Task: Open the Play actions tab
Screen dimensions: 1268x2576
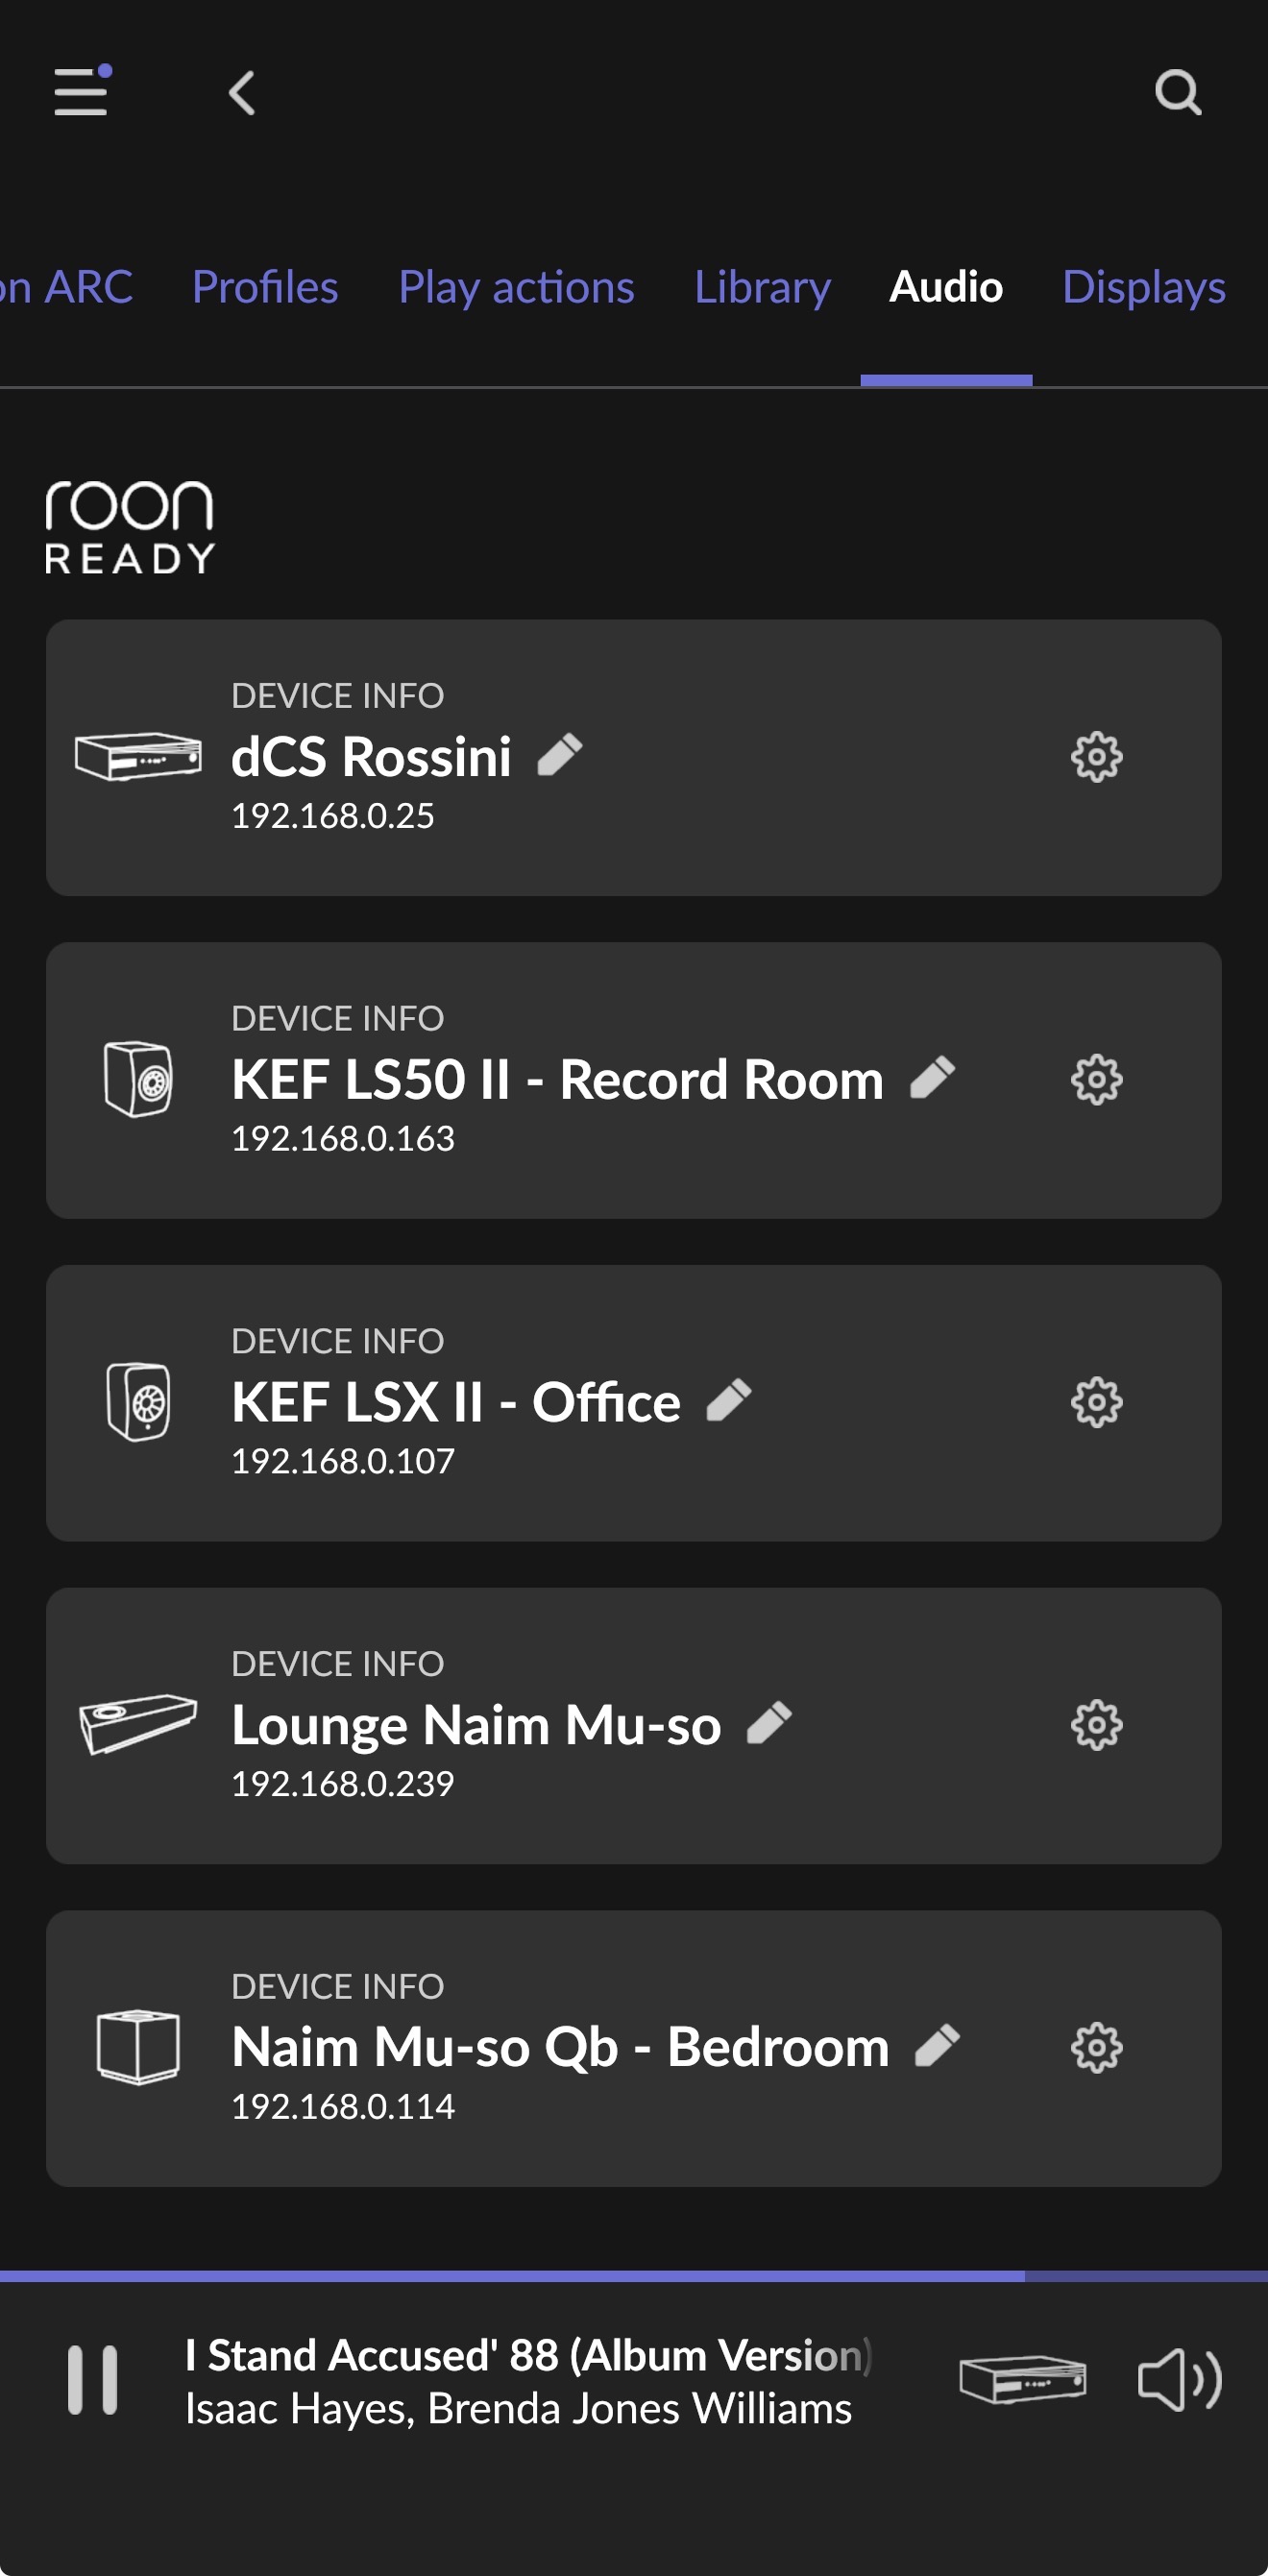Action: coord(516,288)
